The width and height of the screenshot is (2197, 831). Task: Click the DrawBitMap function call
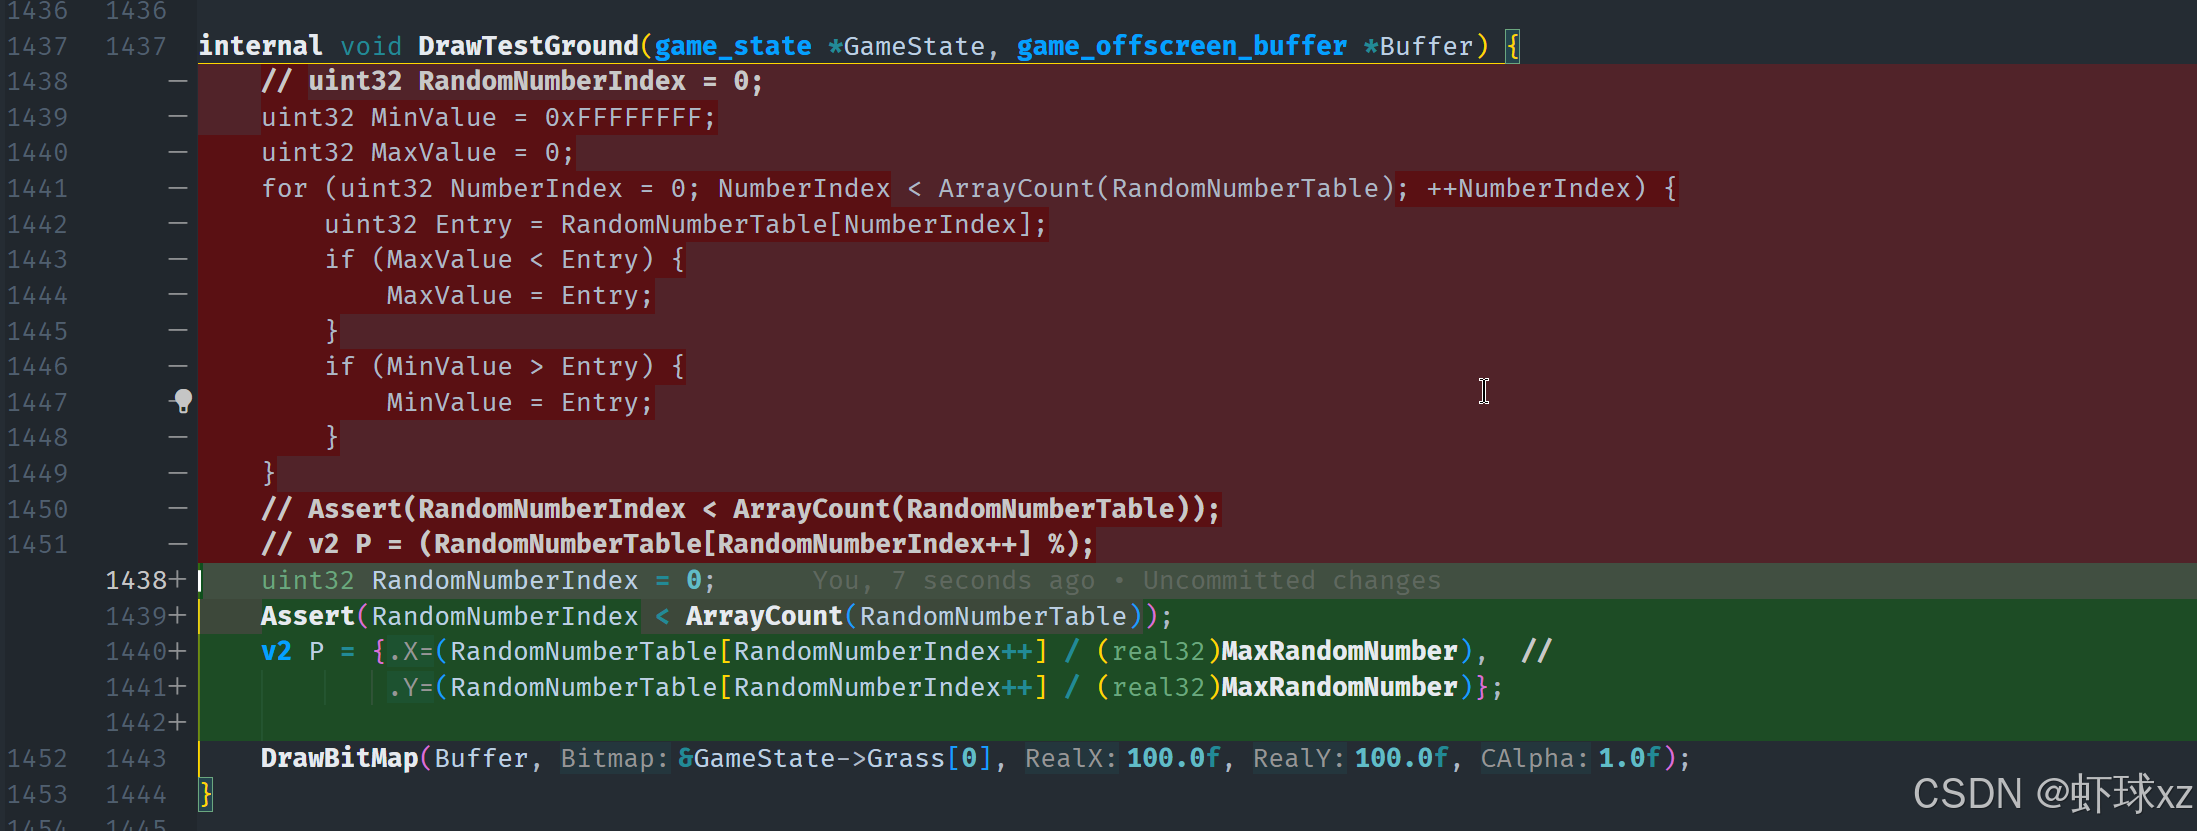pos(339,758)
